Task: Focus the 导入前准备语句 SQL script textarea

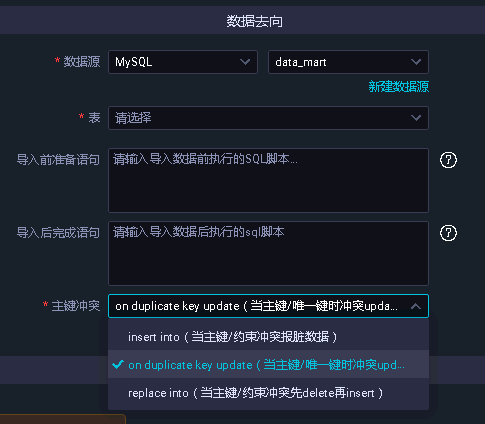Action: click(268, 180)
